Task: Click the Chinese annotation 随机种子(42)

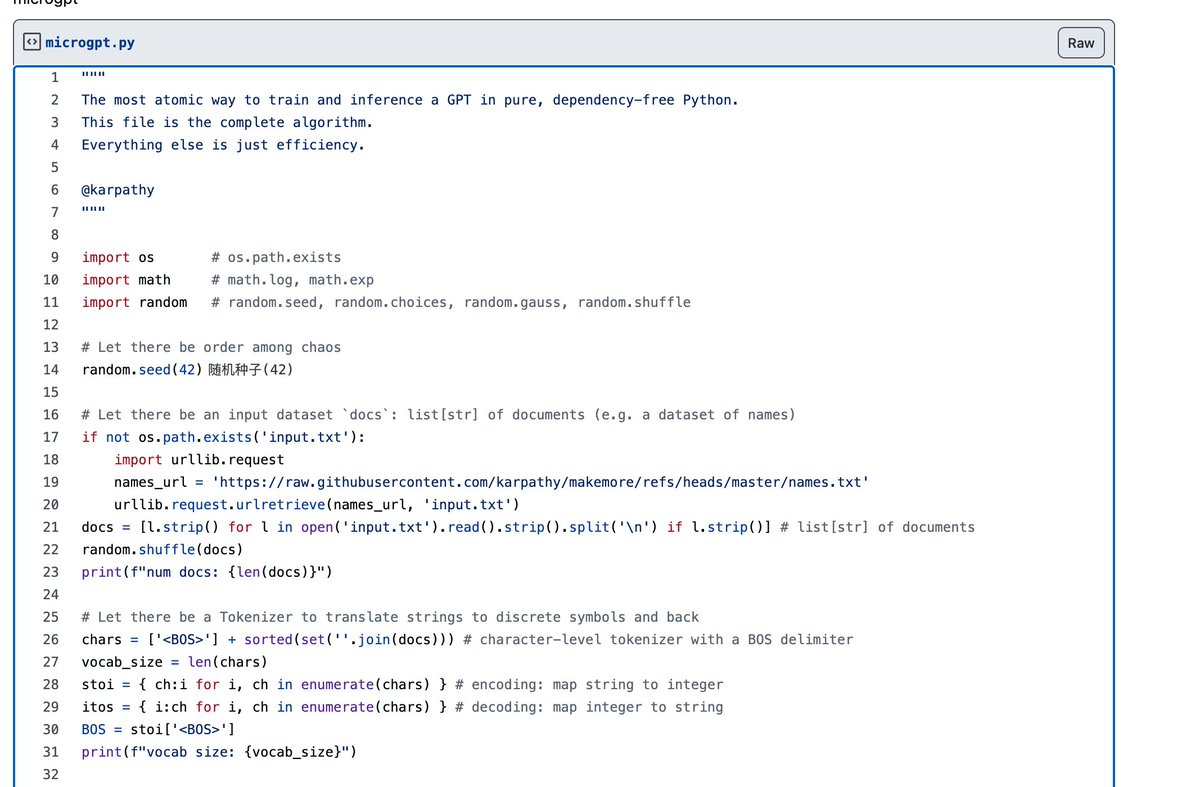Action: pyautogui.click(x=250, y=370)
